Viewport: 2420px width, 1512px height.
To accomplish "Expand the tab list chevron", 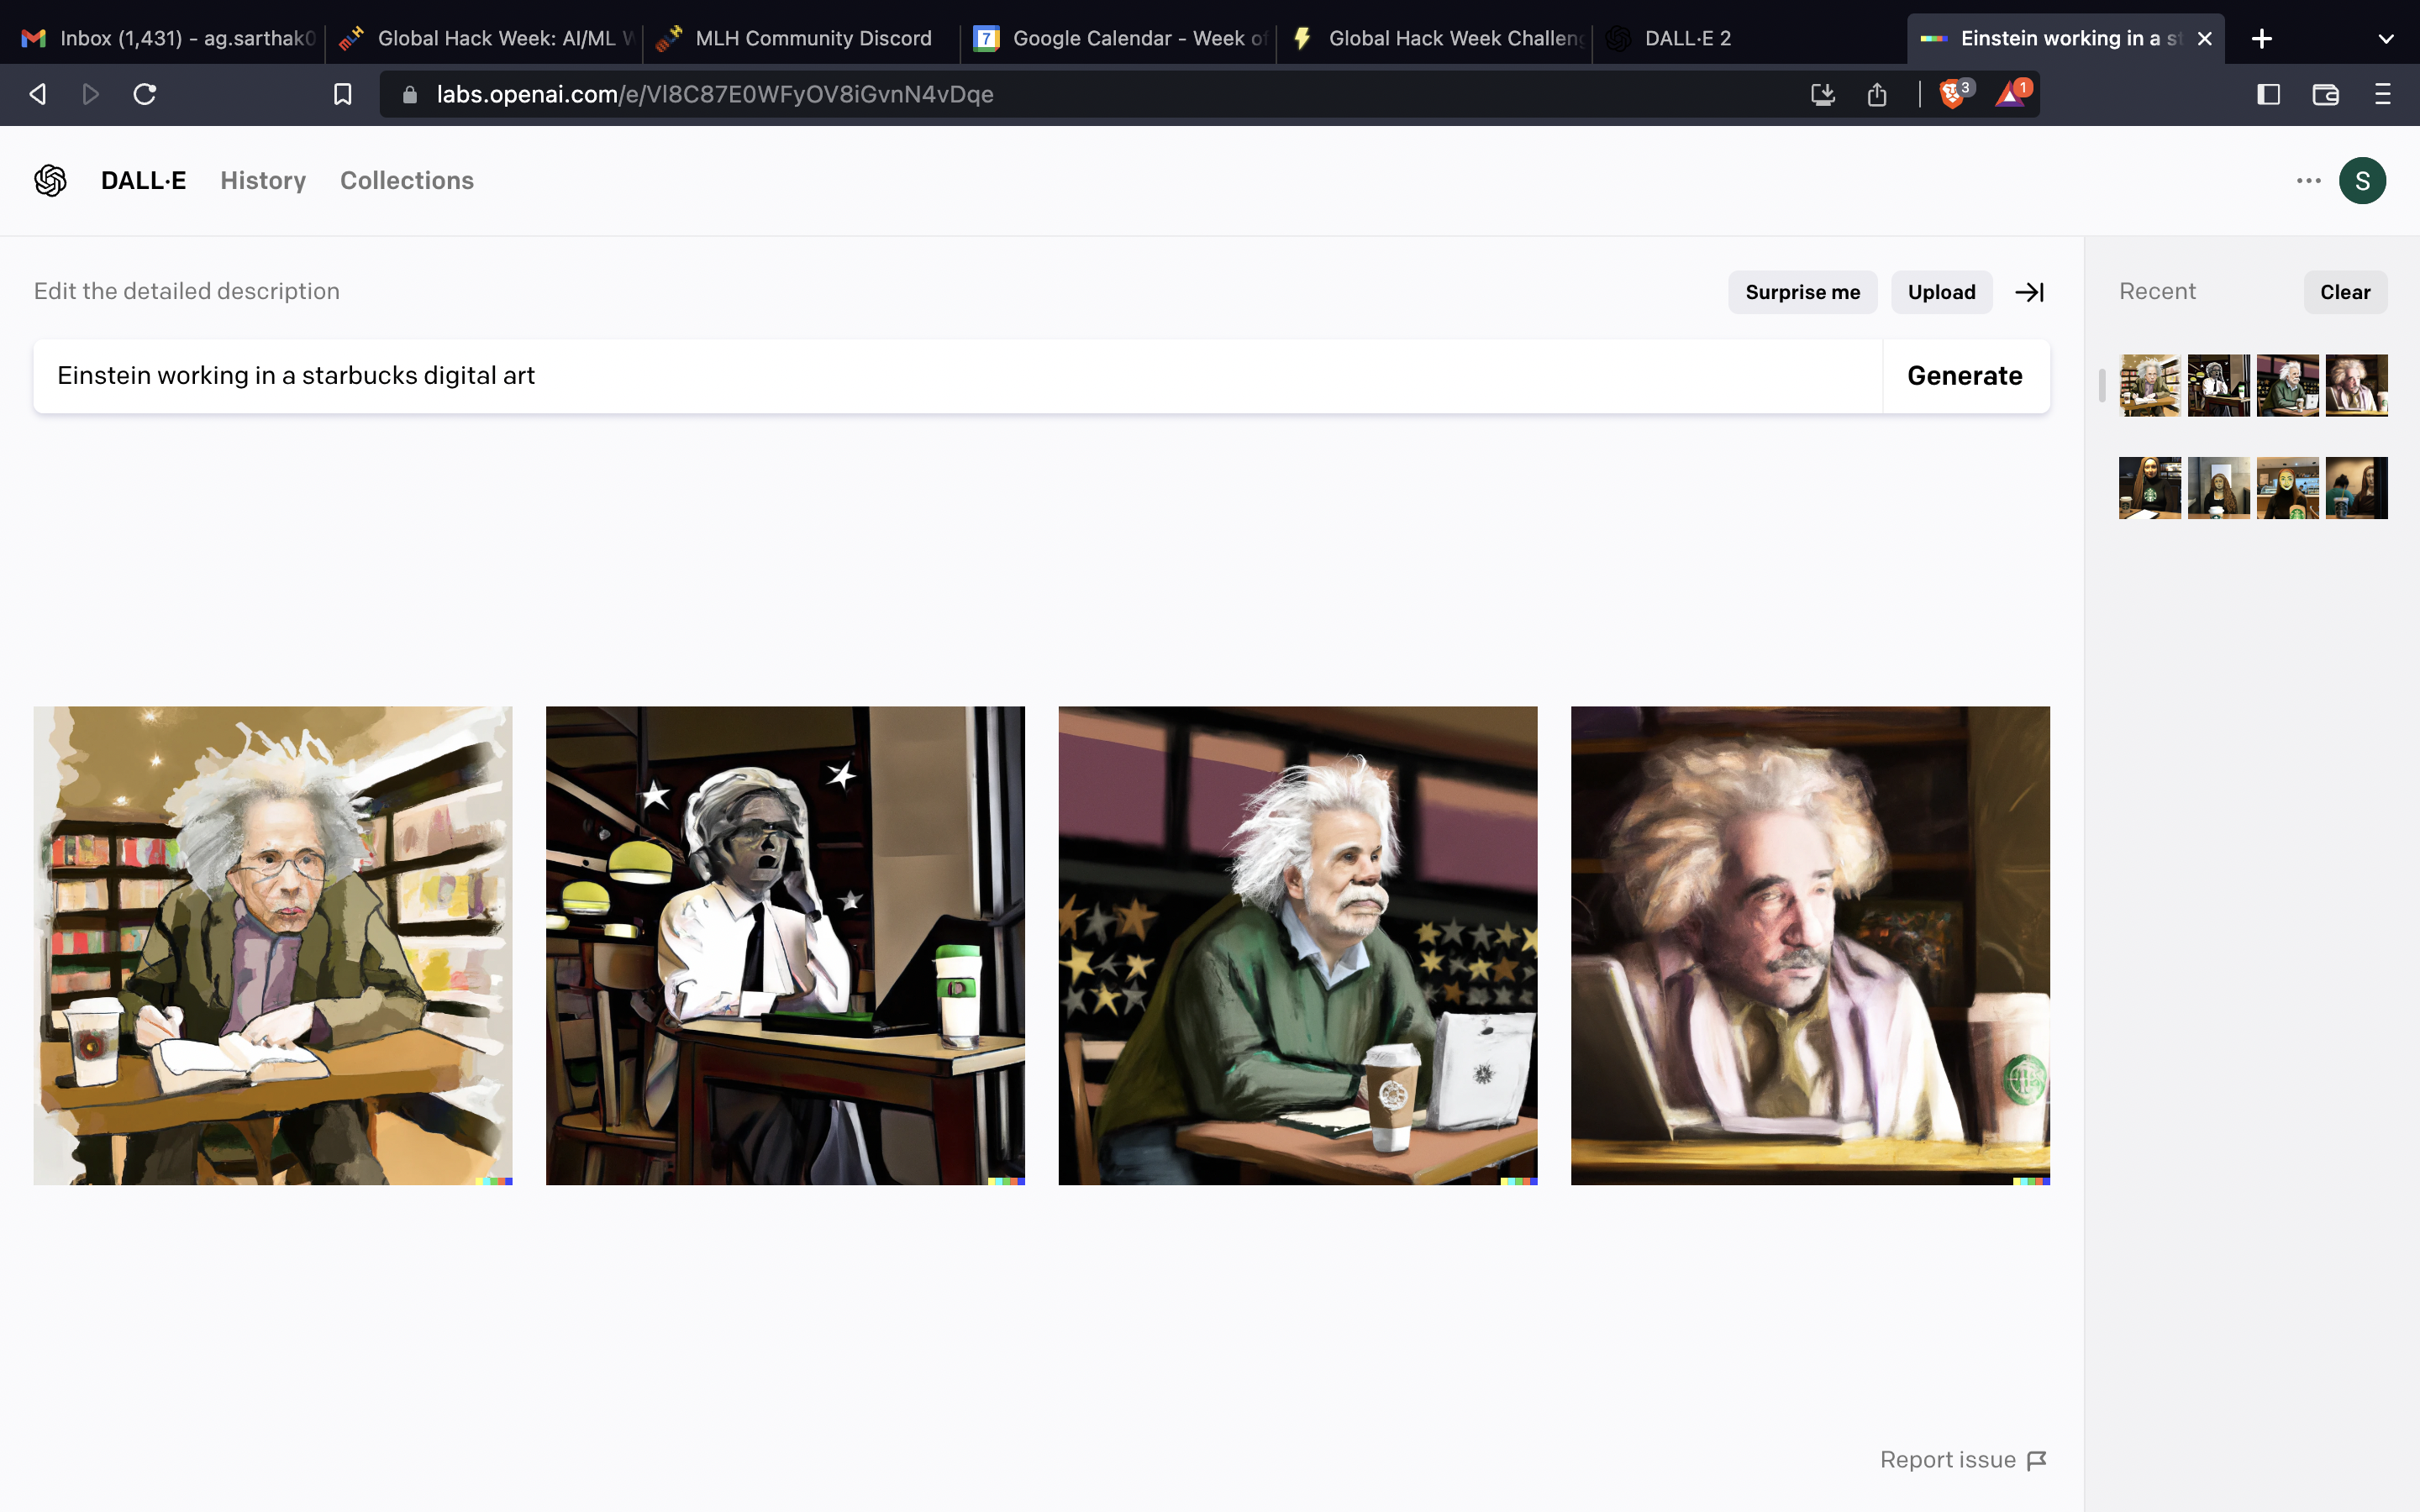I will [2386, 39].
